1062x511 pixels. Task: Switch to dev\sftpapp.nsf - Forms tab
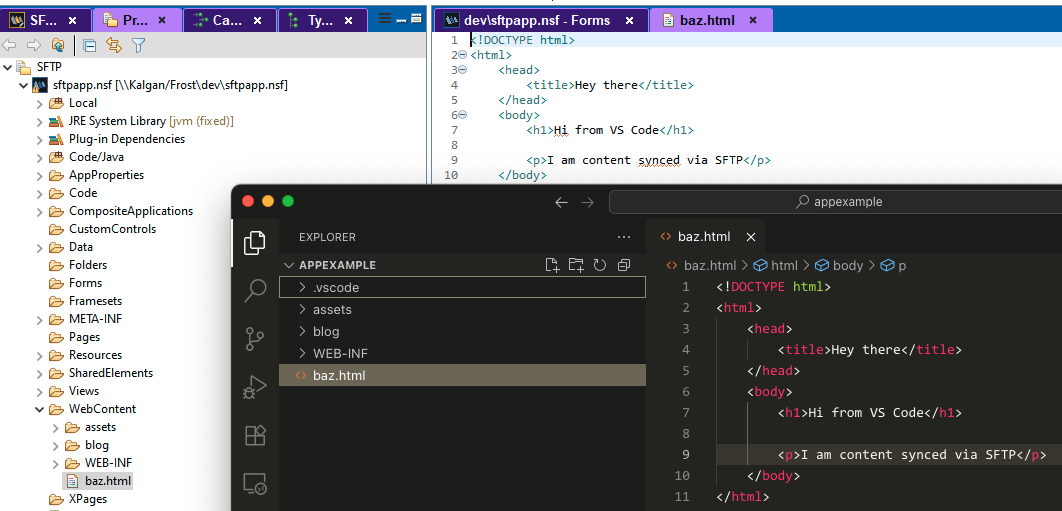539,20
